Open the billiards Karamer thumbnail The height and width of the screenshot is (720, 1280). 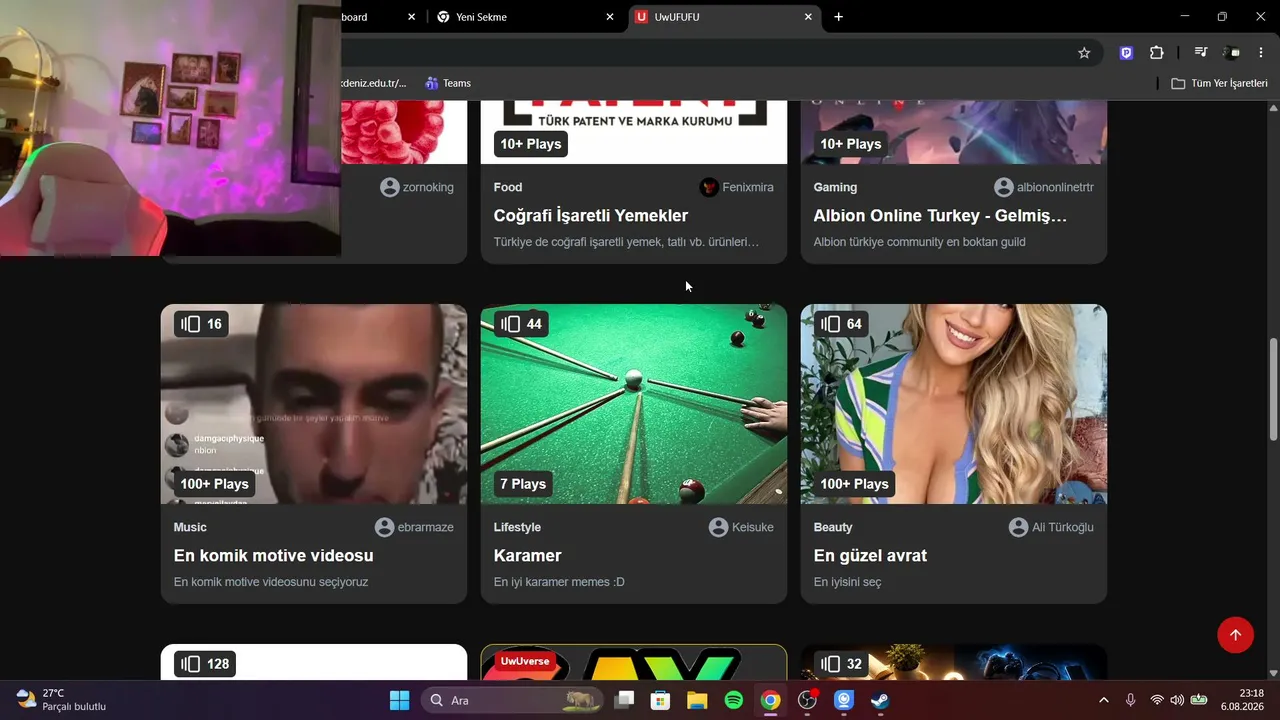[x=634, y=404]
